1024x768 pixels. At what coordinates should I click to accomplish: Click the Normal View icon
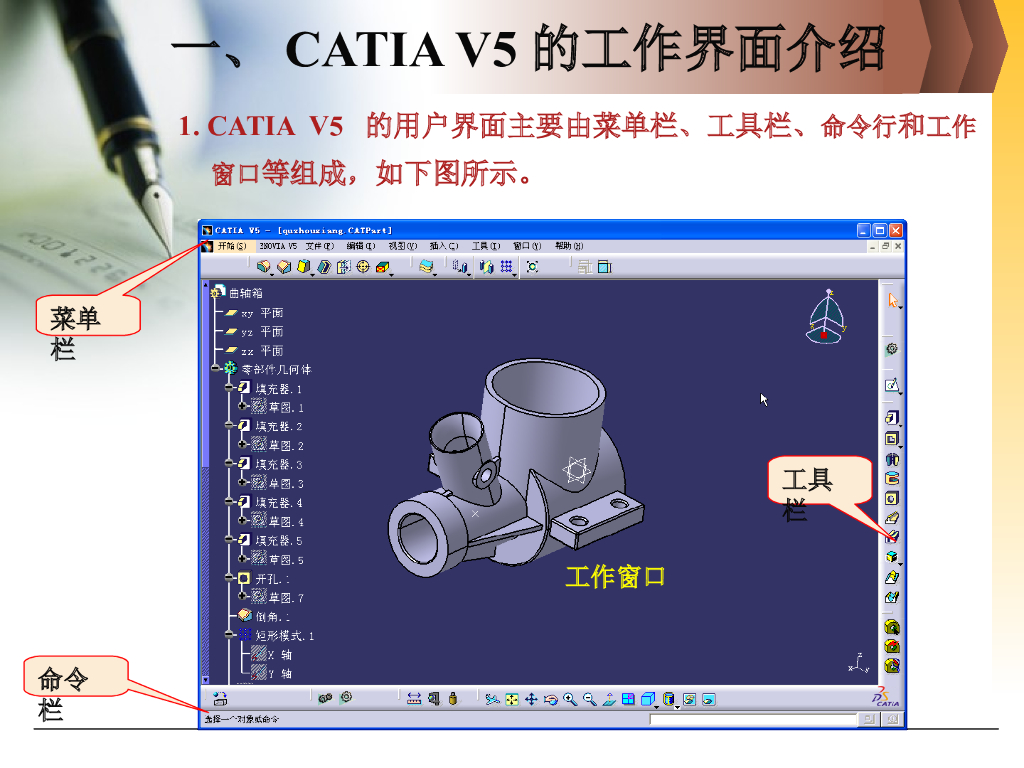(609, 699)
